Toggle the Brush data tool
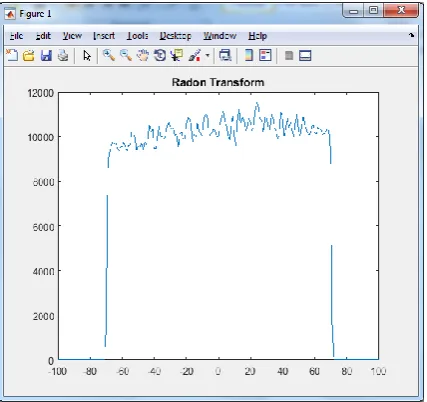The image size is (427, 402). (195, 55)
